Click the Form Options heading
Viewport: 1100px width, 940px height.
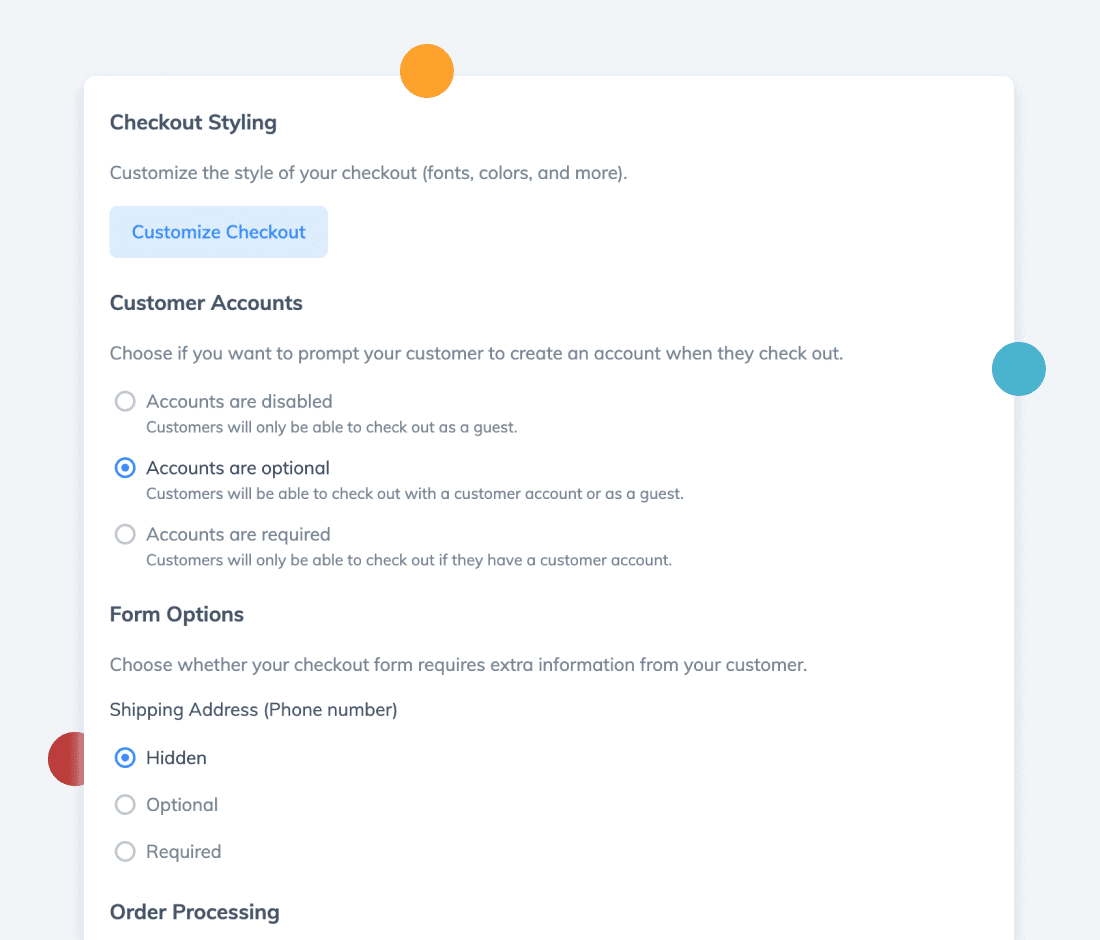click(x=177, y=615)
